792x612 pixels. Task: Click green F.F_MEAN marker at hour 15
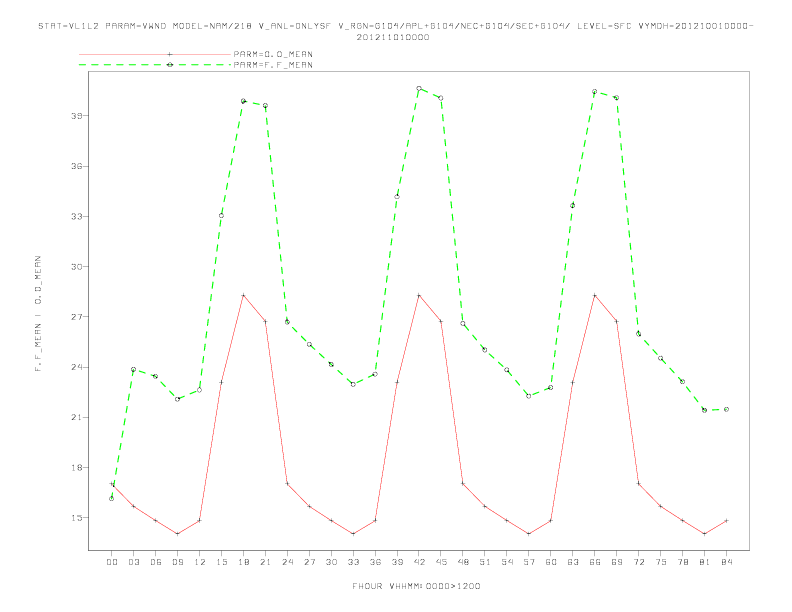[x=221, y=216]
